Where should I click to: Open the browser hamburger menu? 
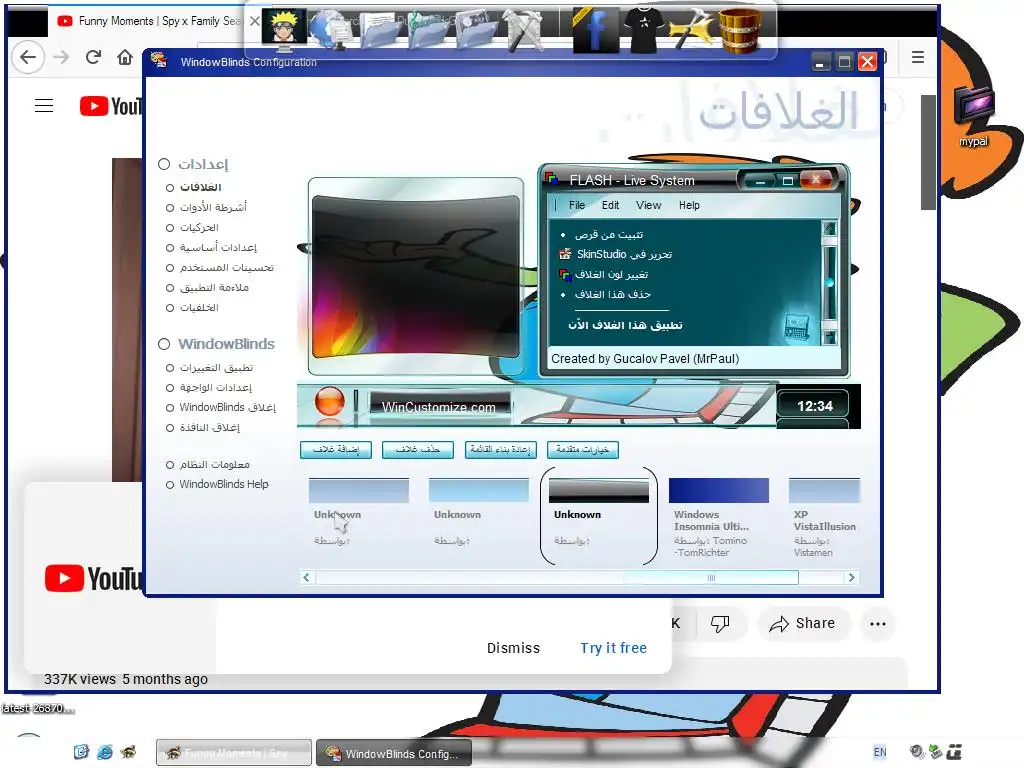[x=918, y=57]
